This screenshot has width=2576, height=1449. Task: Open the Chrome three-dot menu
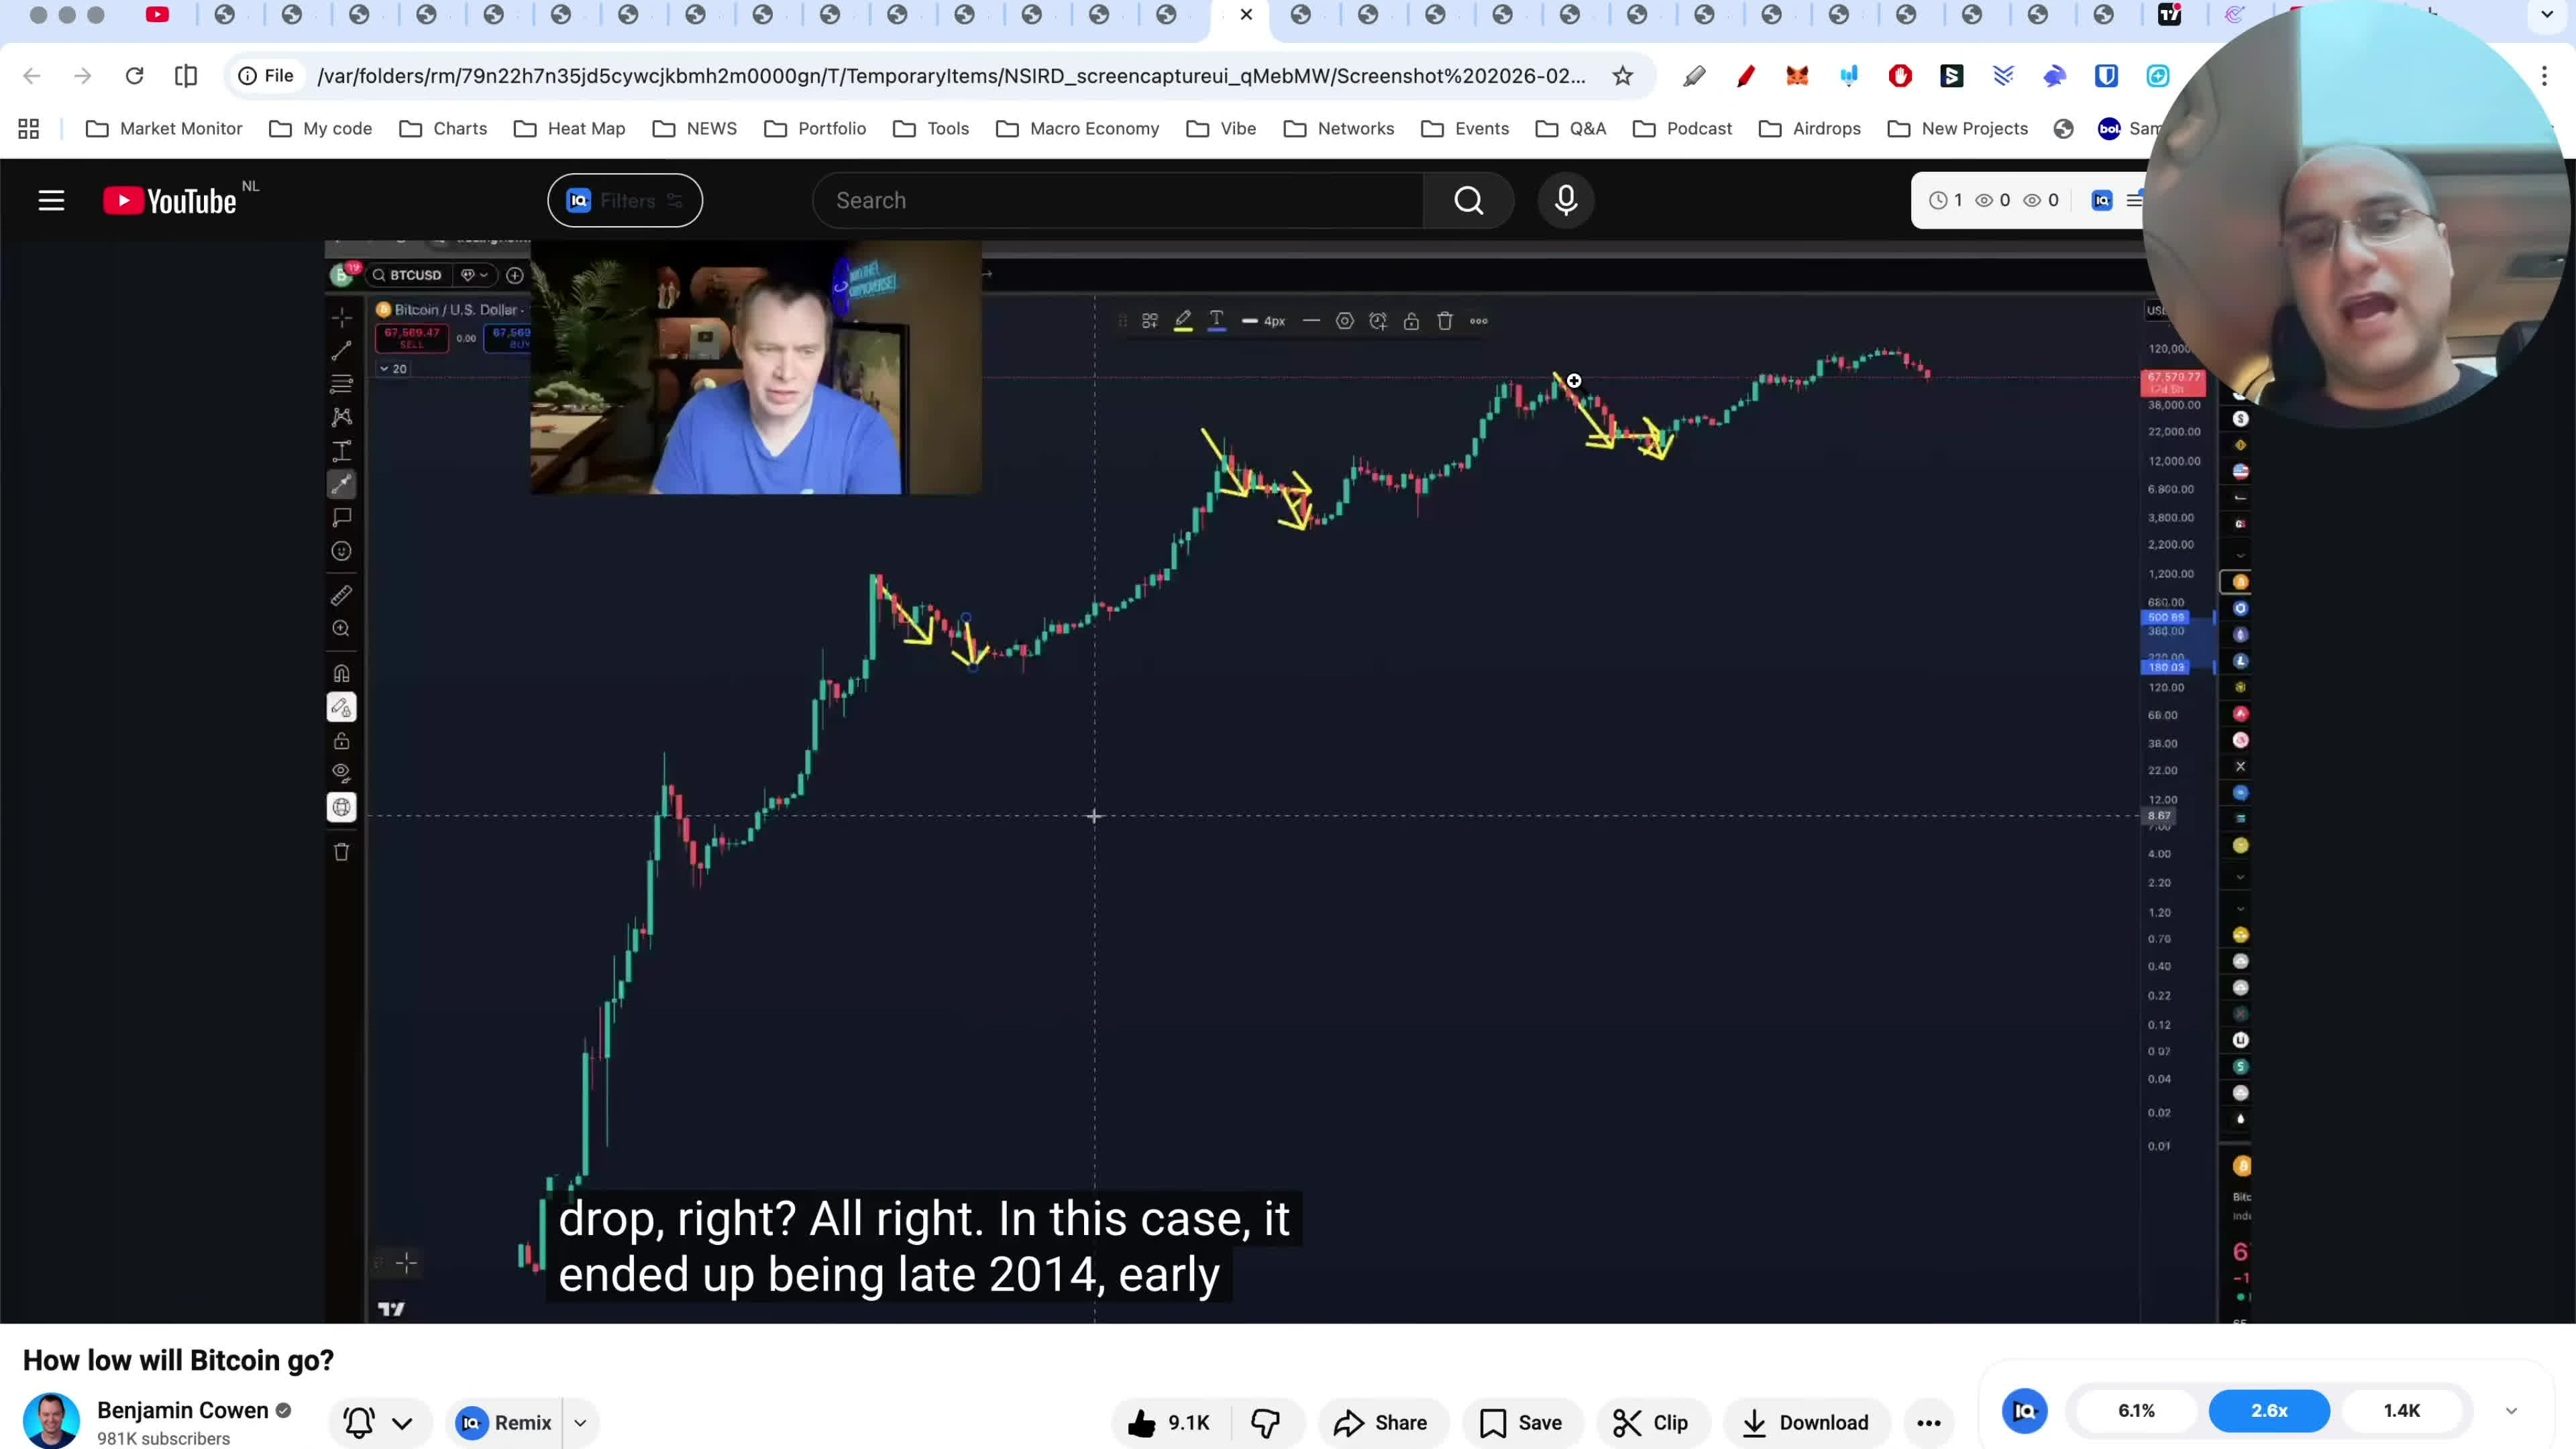[2545, 76]
